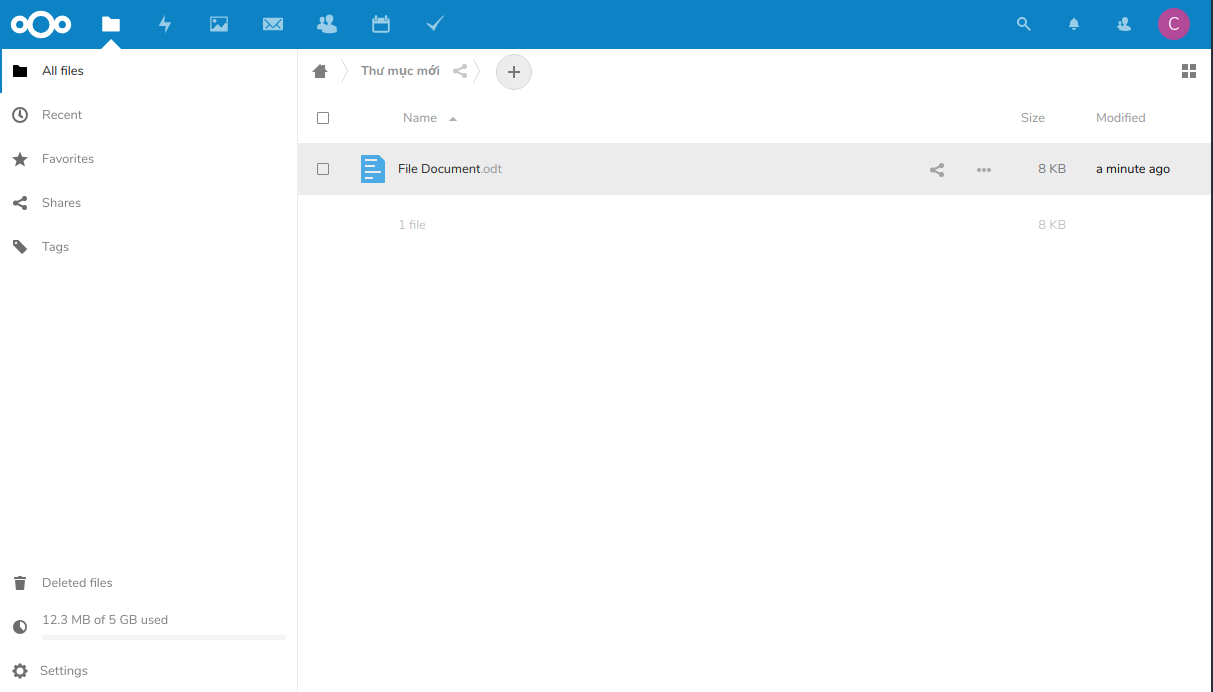Image resolution: width=1213 pixels, height=692 pixels.
Task: Sort by Name column
Action: [420, 118]
